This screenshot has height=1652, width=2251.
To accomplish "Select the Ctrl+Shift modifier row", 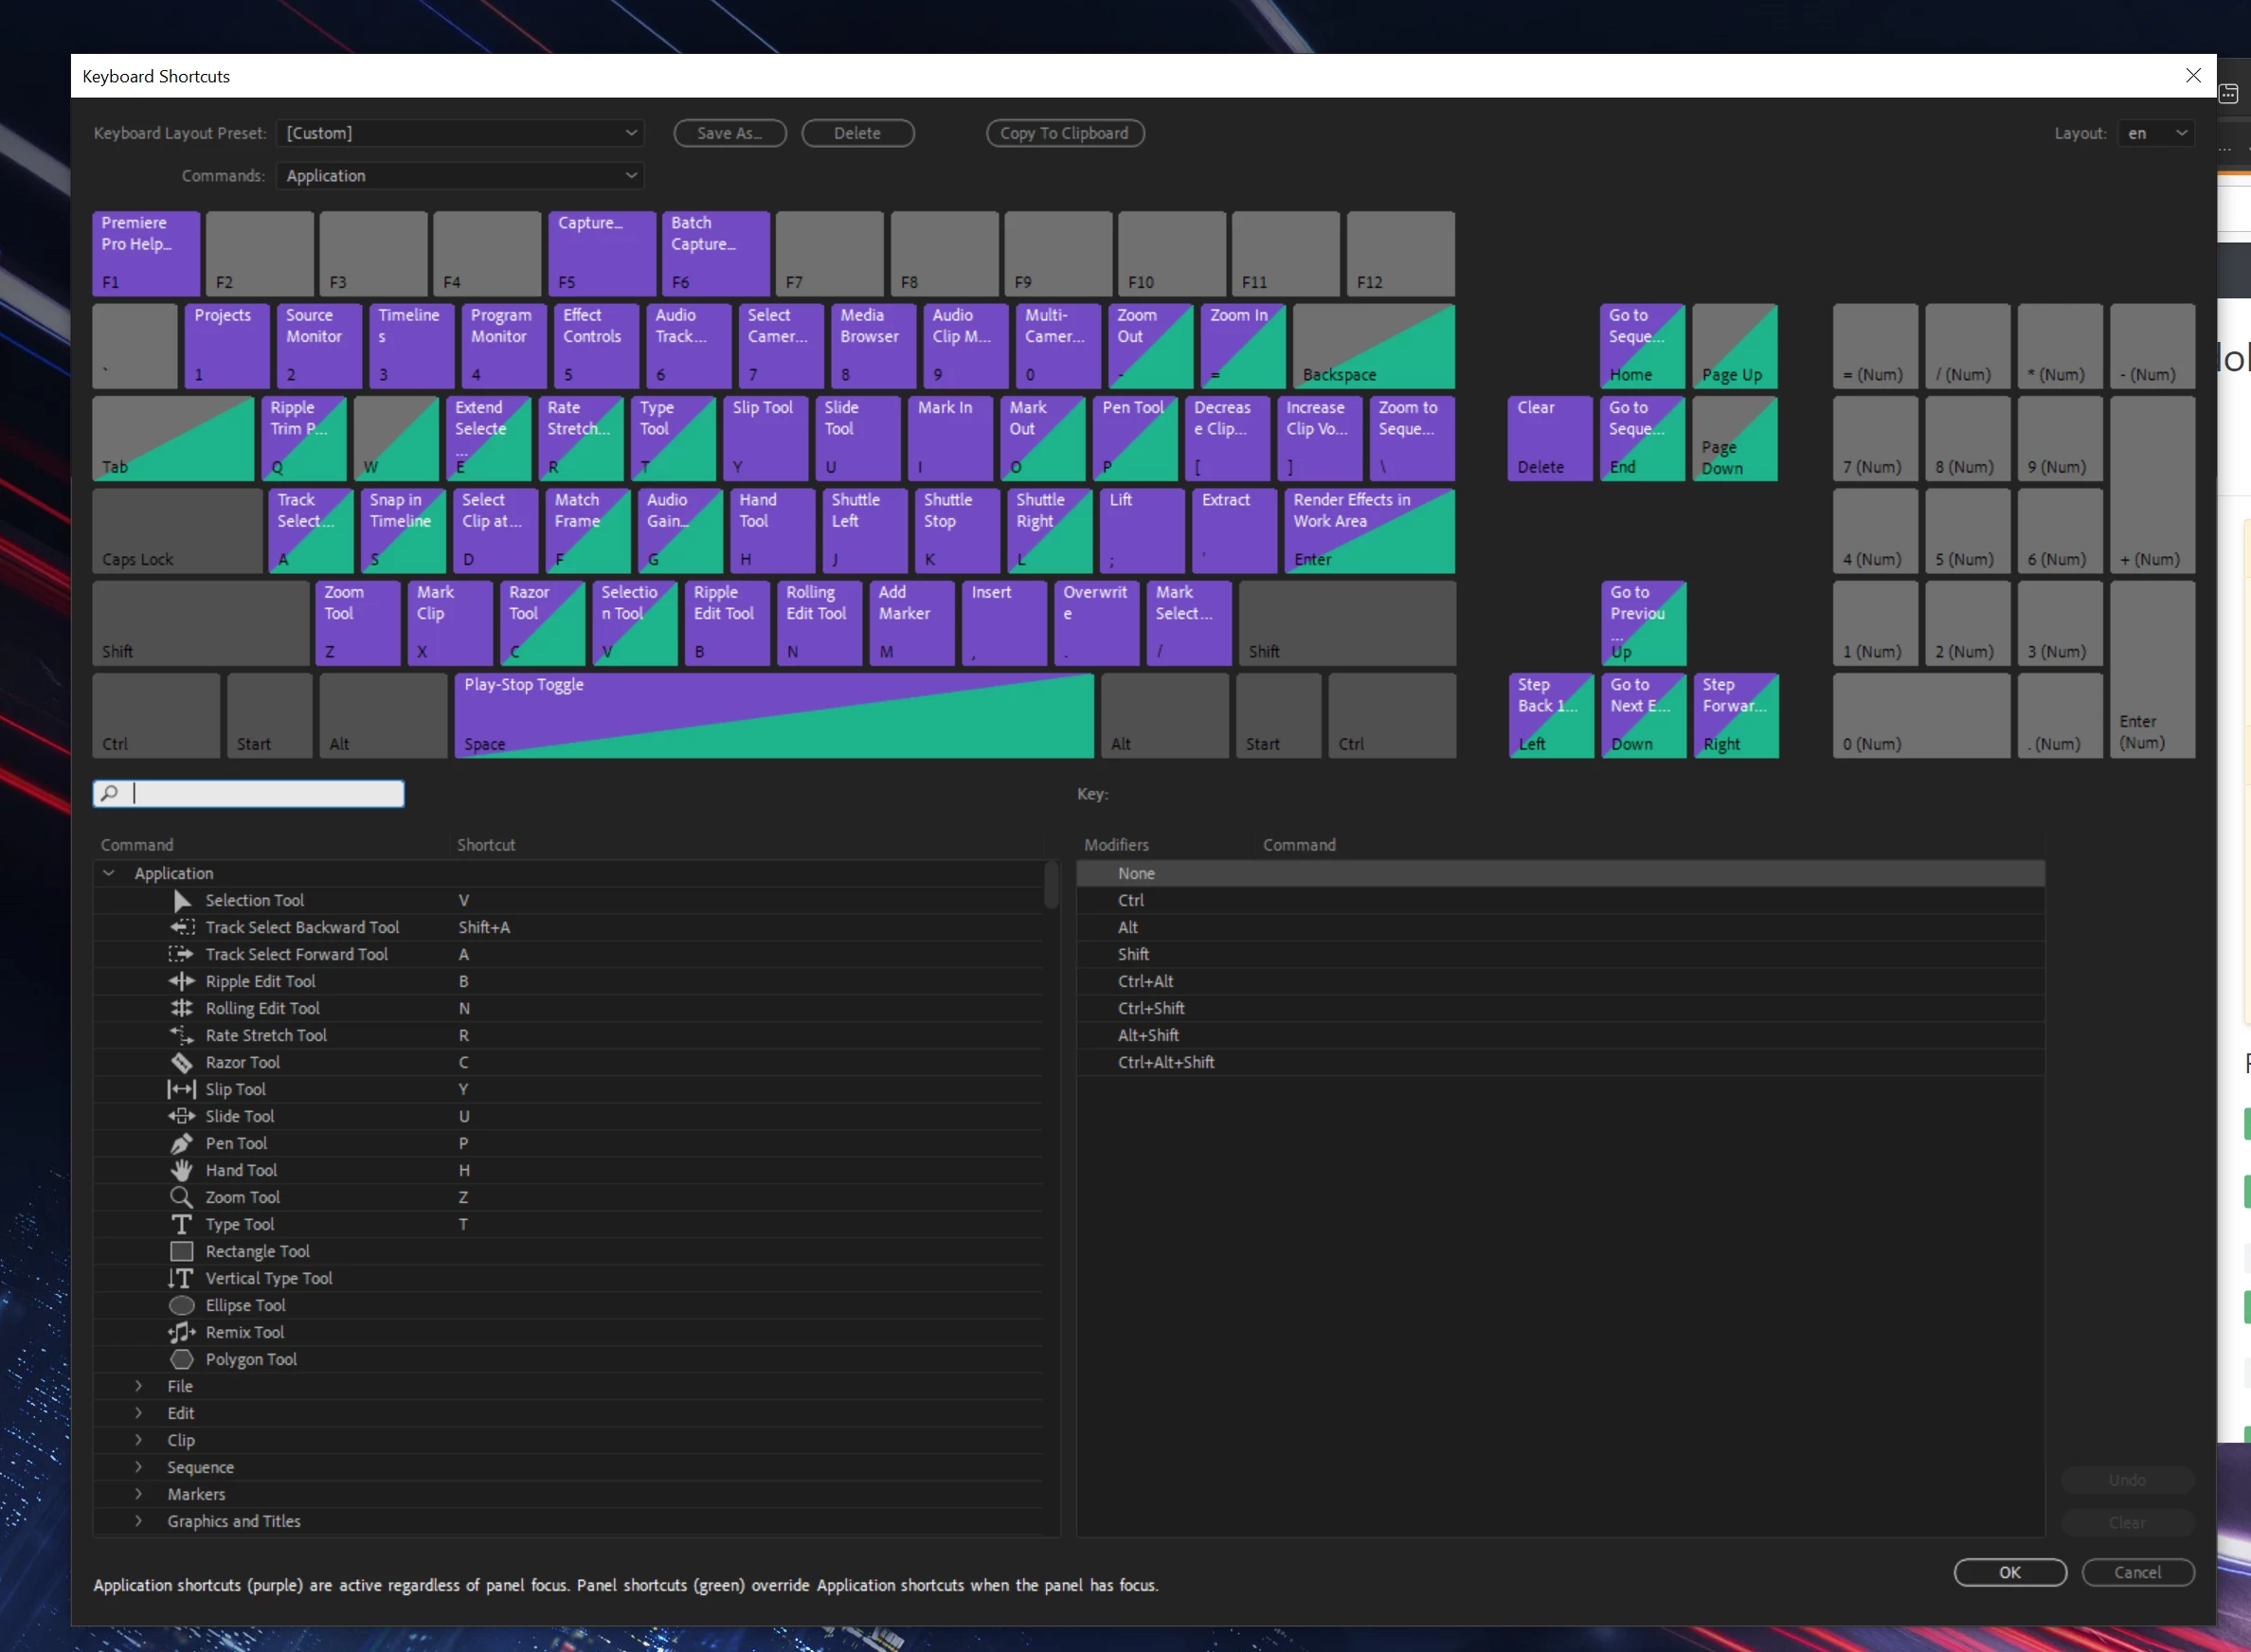I will click(x=1151, y=1008).
